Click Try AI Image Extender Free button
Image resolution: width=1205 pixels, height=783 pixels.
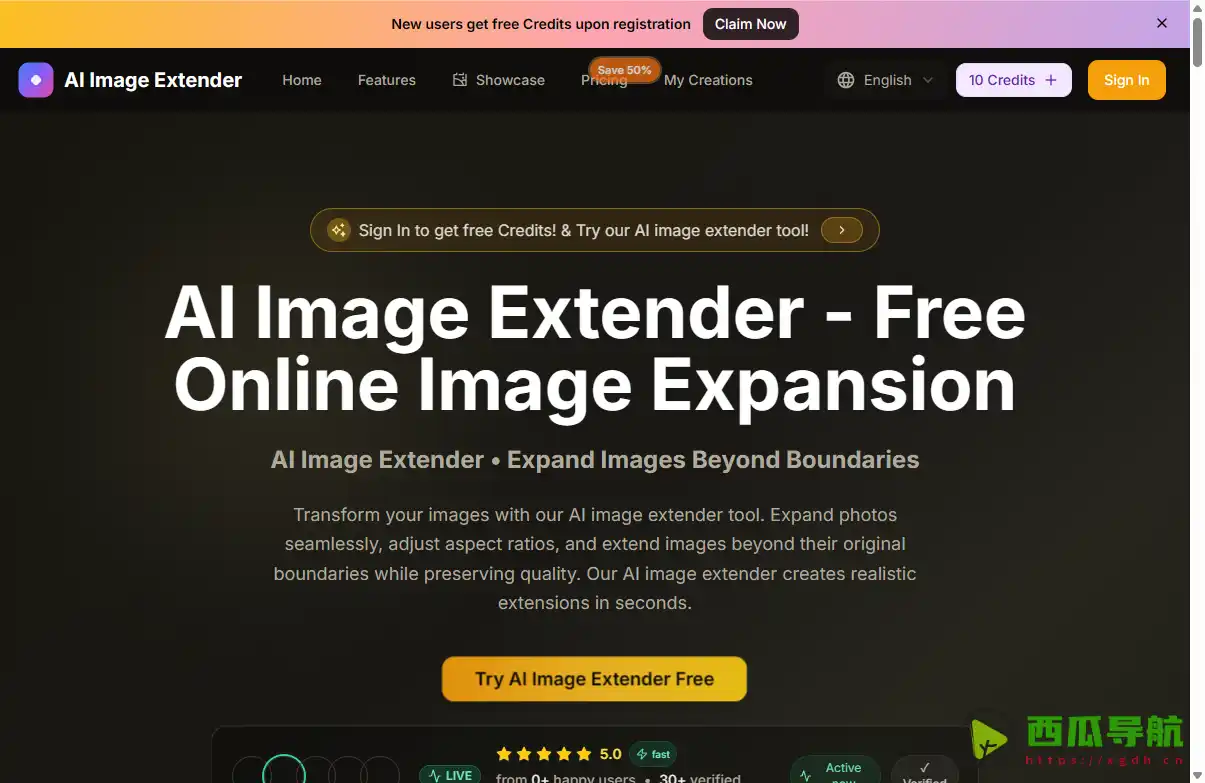tap(594, 679)
